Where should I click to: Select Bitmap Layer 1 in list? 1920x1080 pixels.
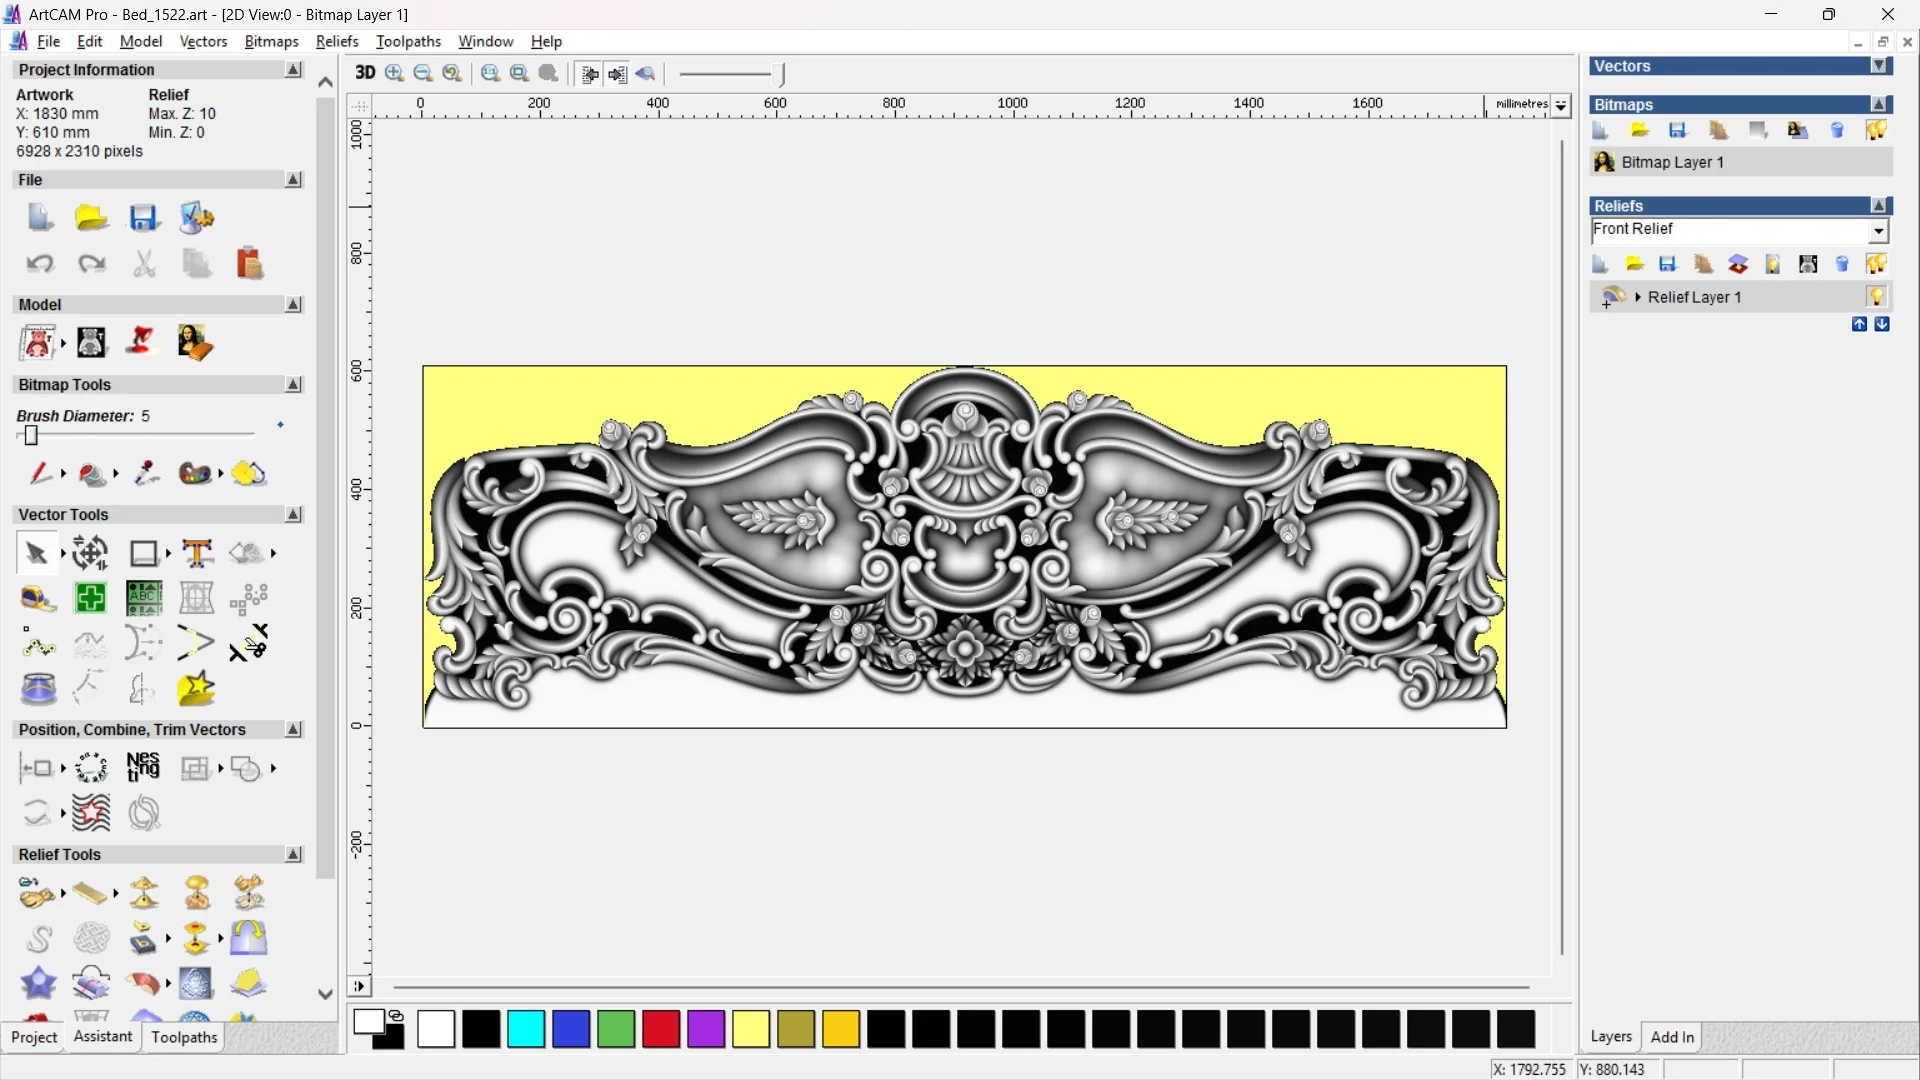(1672, 162)
